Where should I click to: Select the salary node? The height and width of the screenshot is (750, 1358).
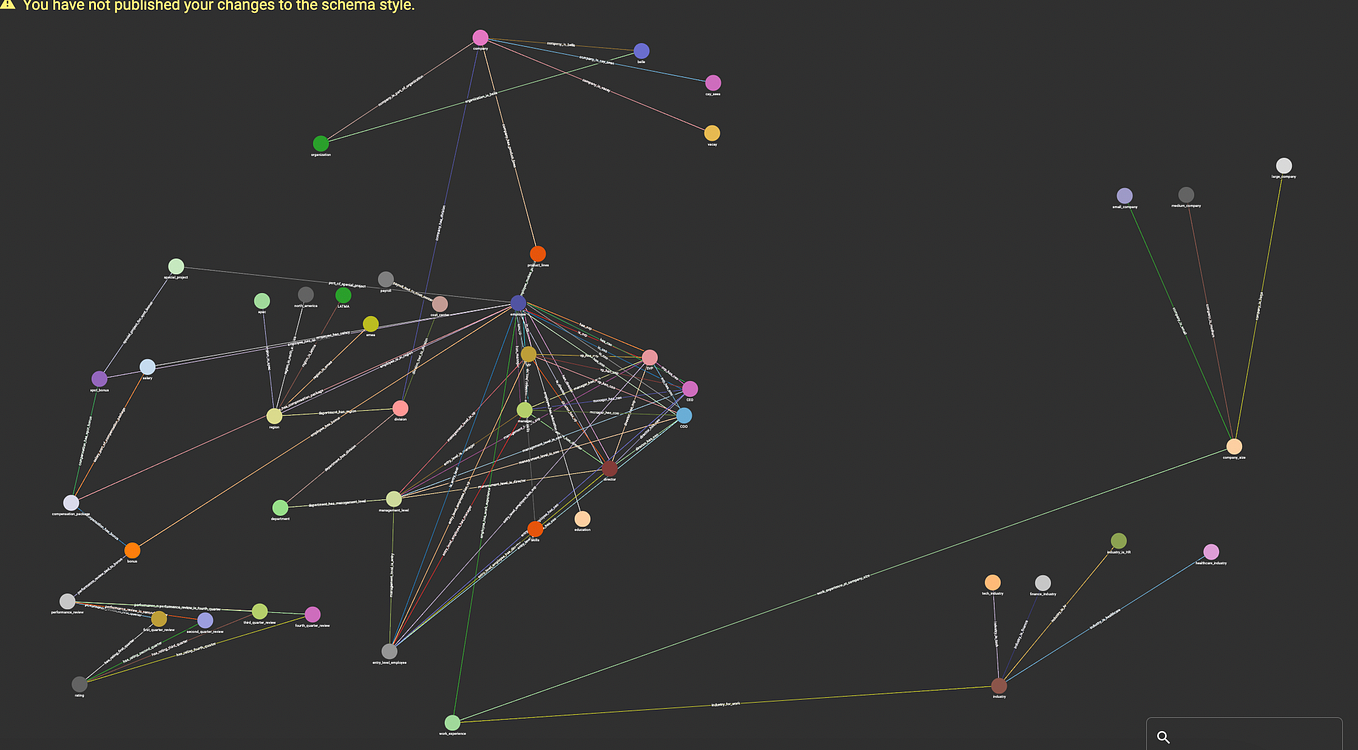pyautogui.click(x=150, y=366)
